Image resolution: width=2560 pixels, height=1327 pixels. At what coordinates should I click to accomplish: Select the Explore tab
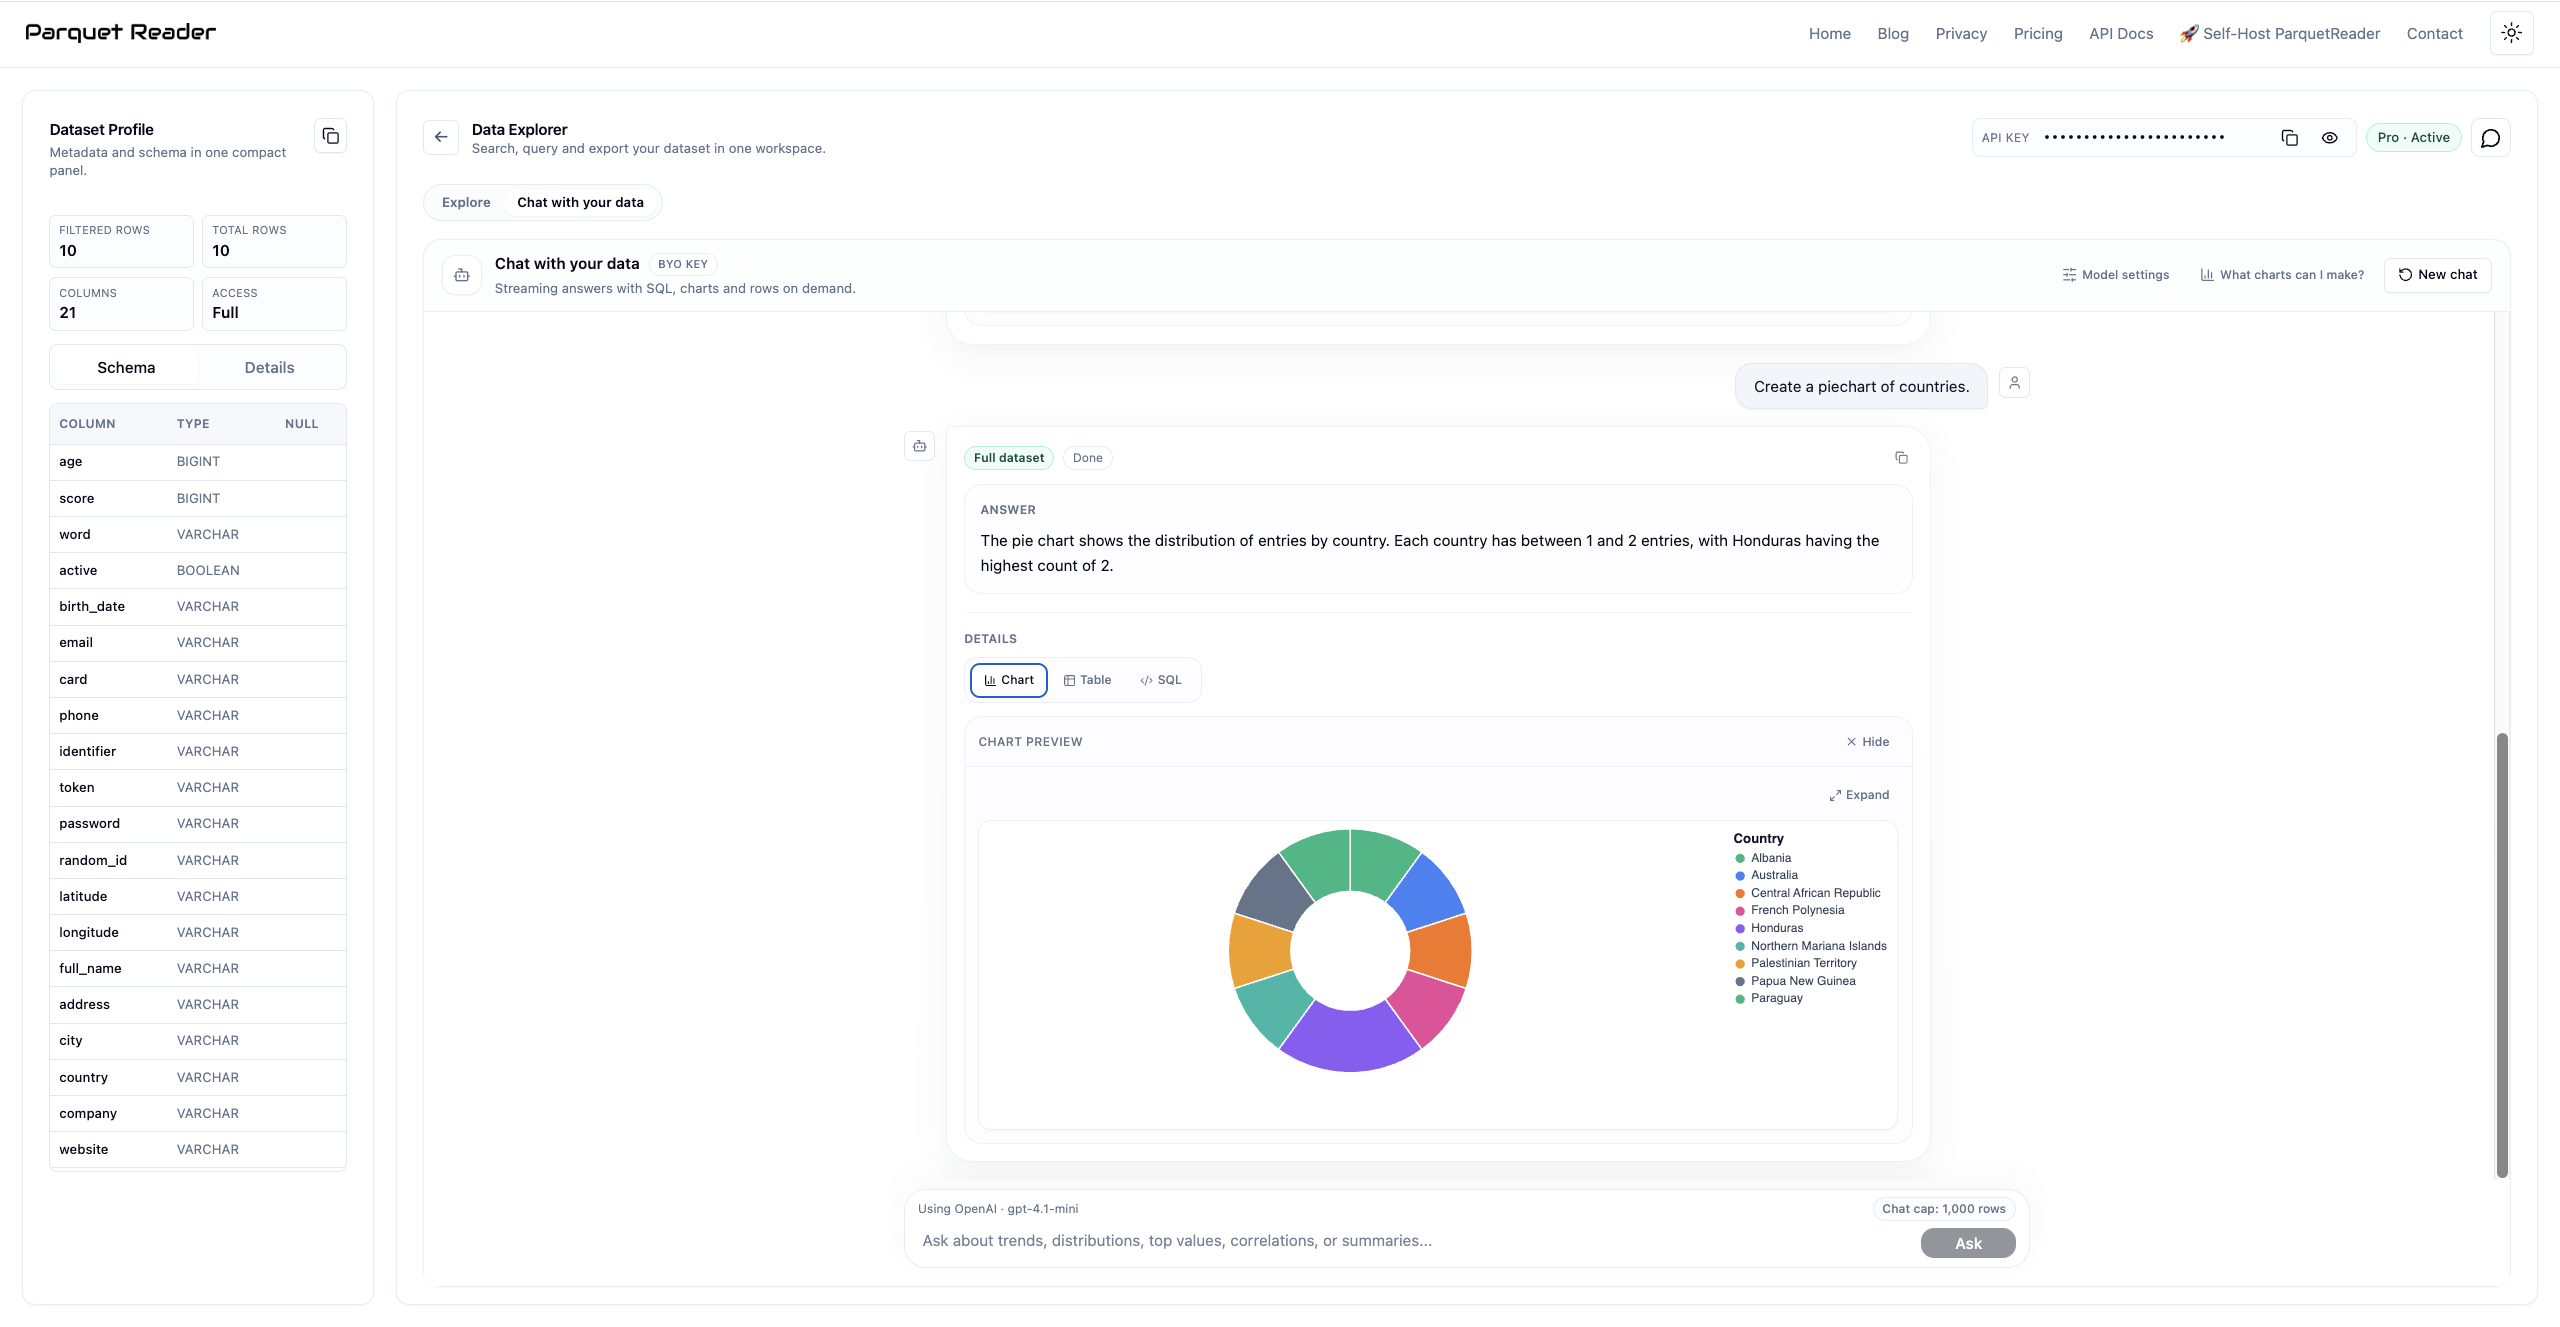[x=465, y=201]
